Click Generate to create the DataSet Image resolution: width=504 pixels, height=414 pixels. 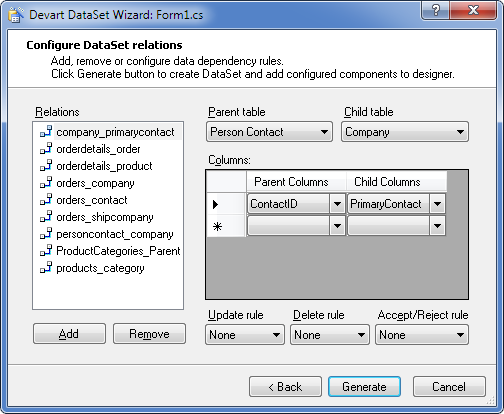364,387
